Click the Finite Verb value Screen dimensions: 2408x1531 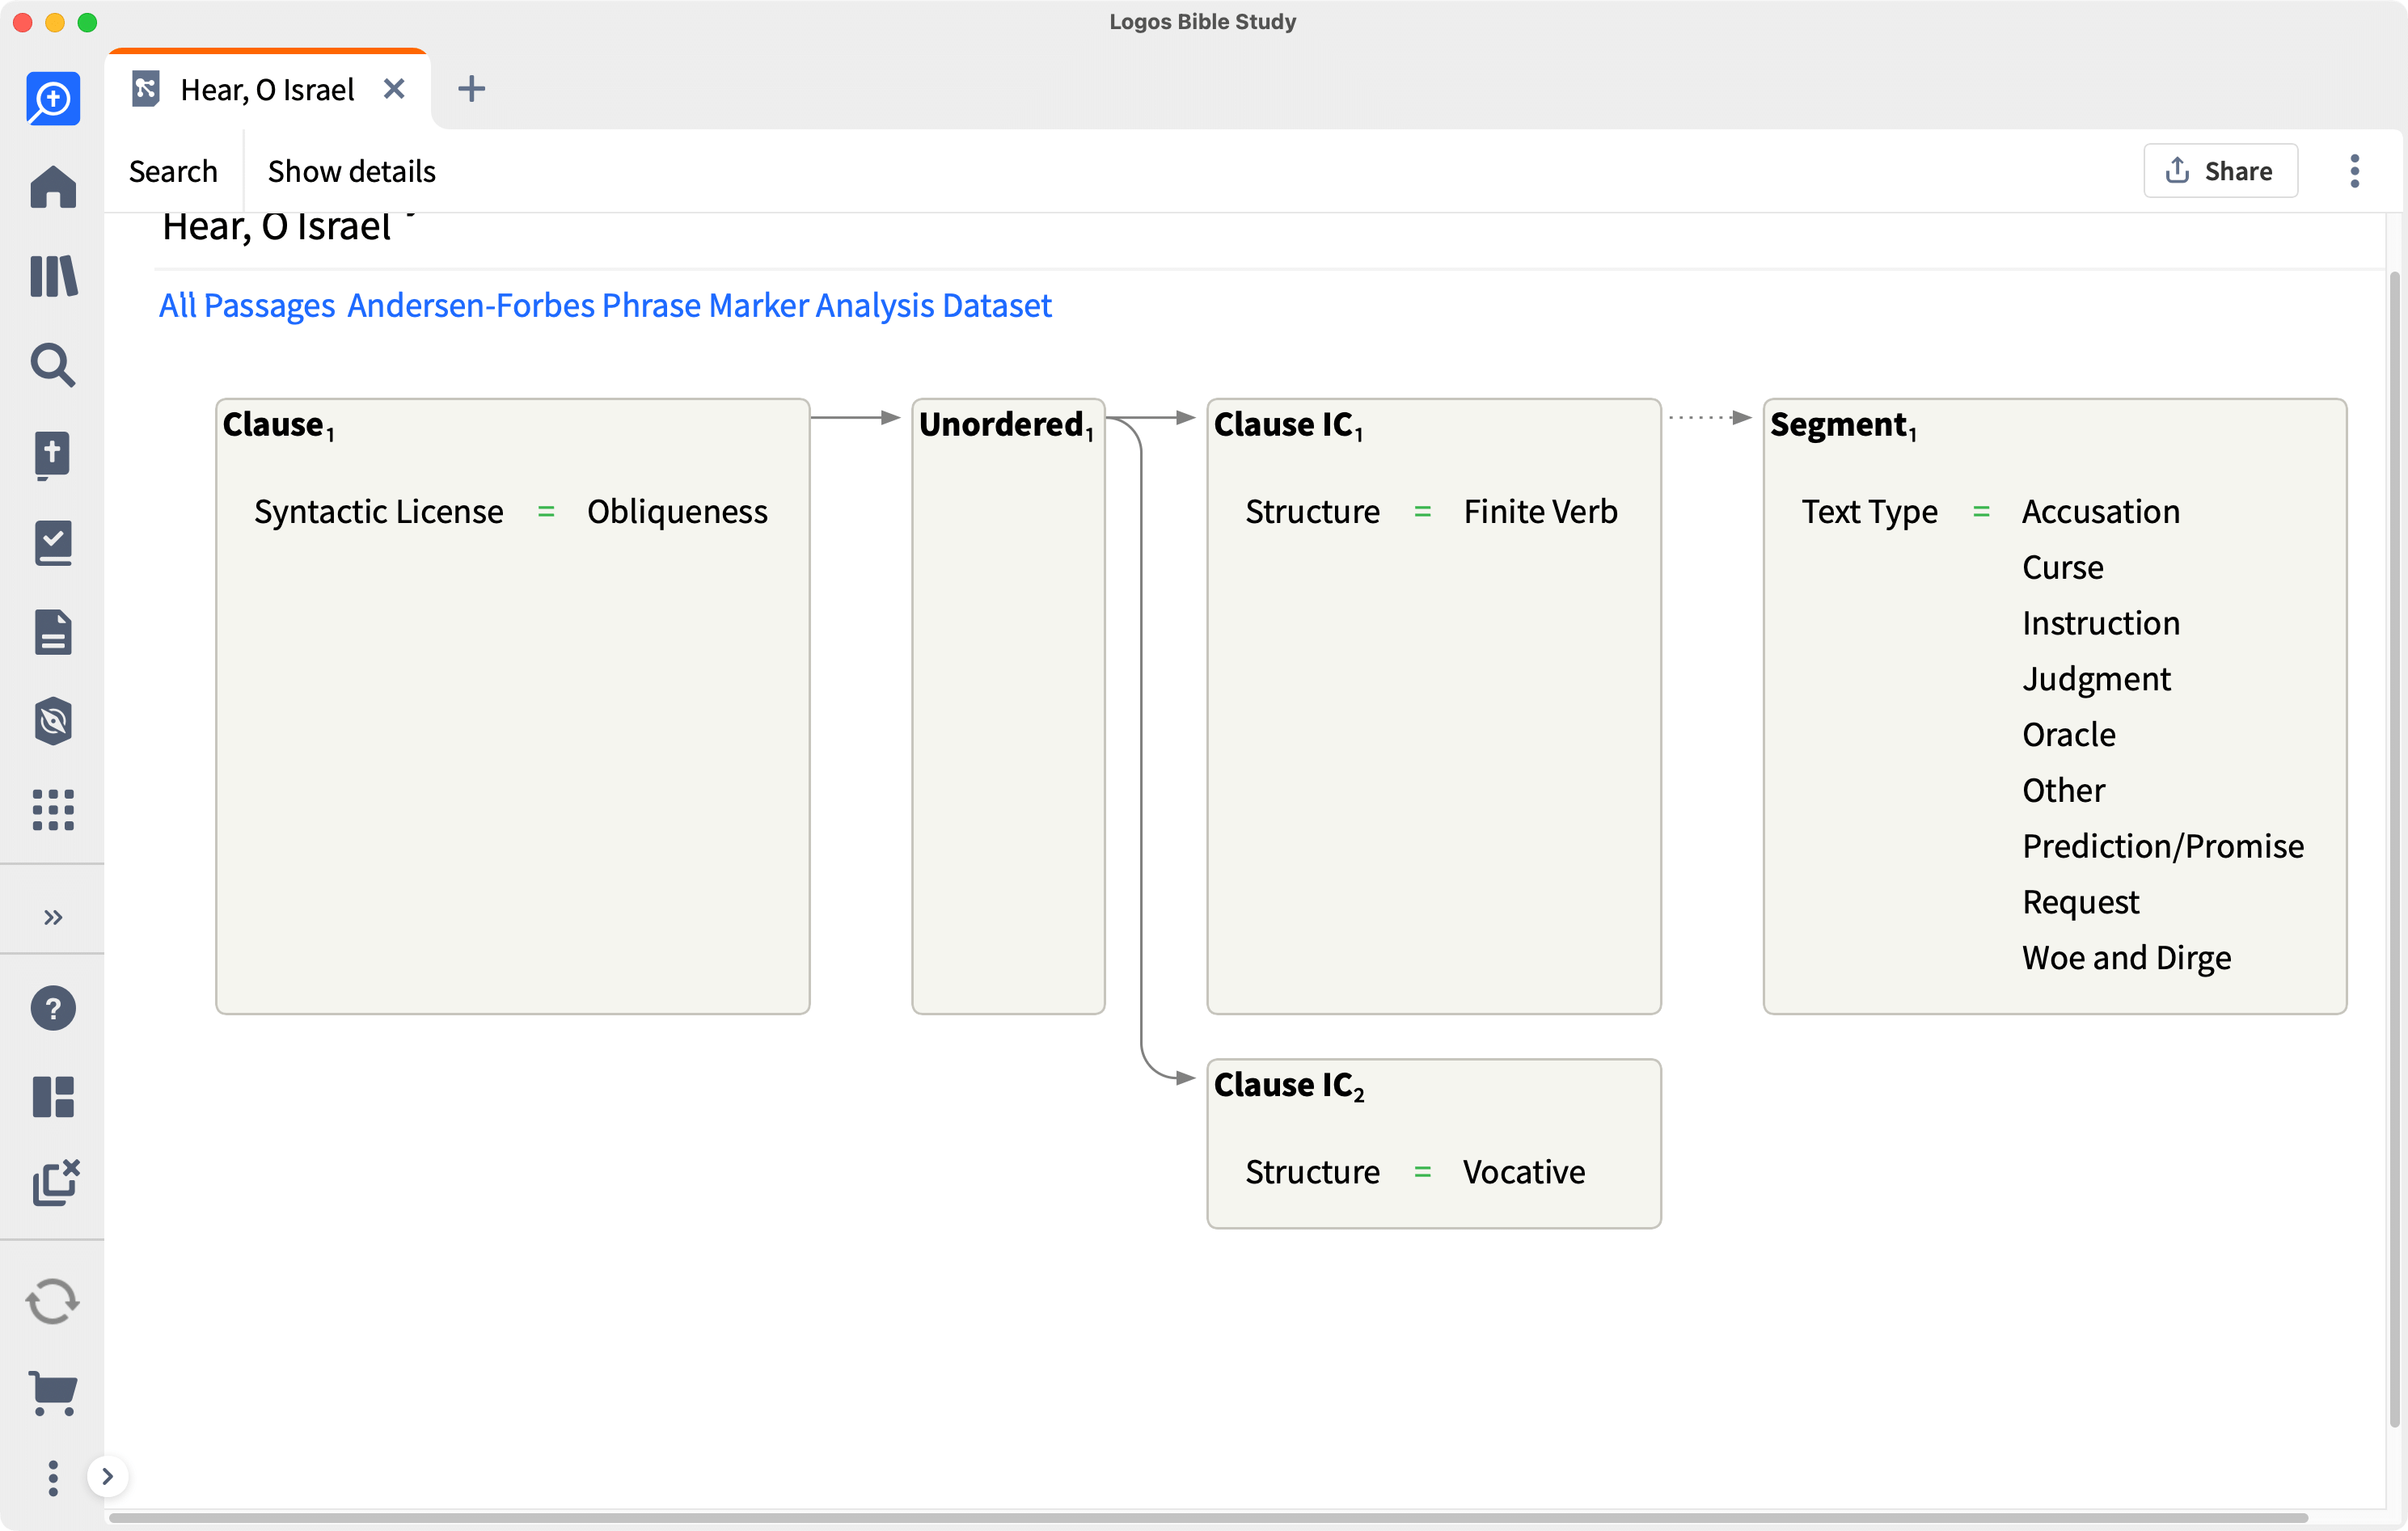click(x=1540, y=511)
